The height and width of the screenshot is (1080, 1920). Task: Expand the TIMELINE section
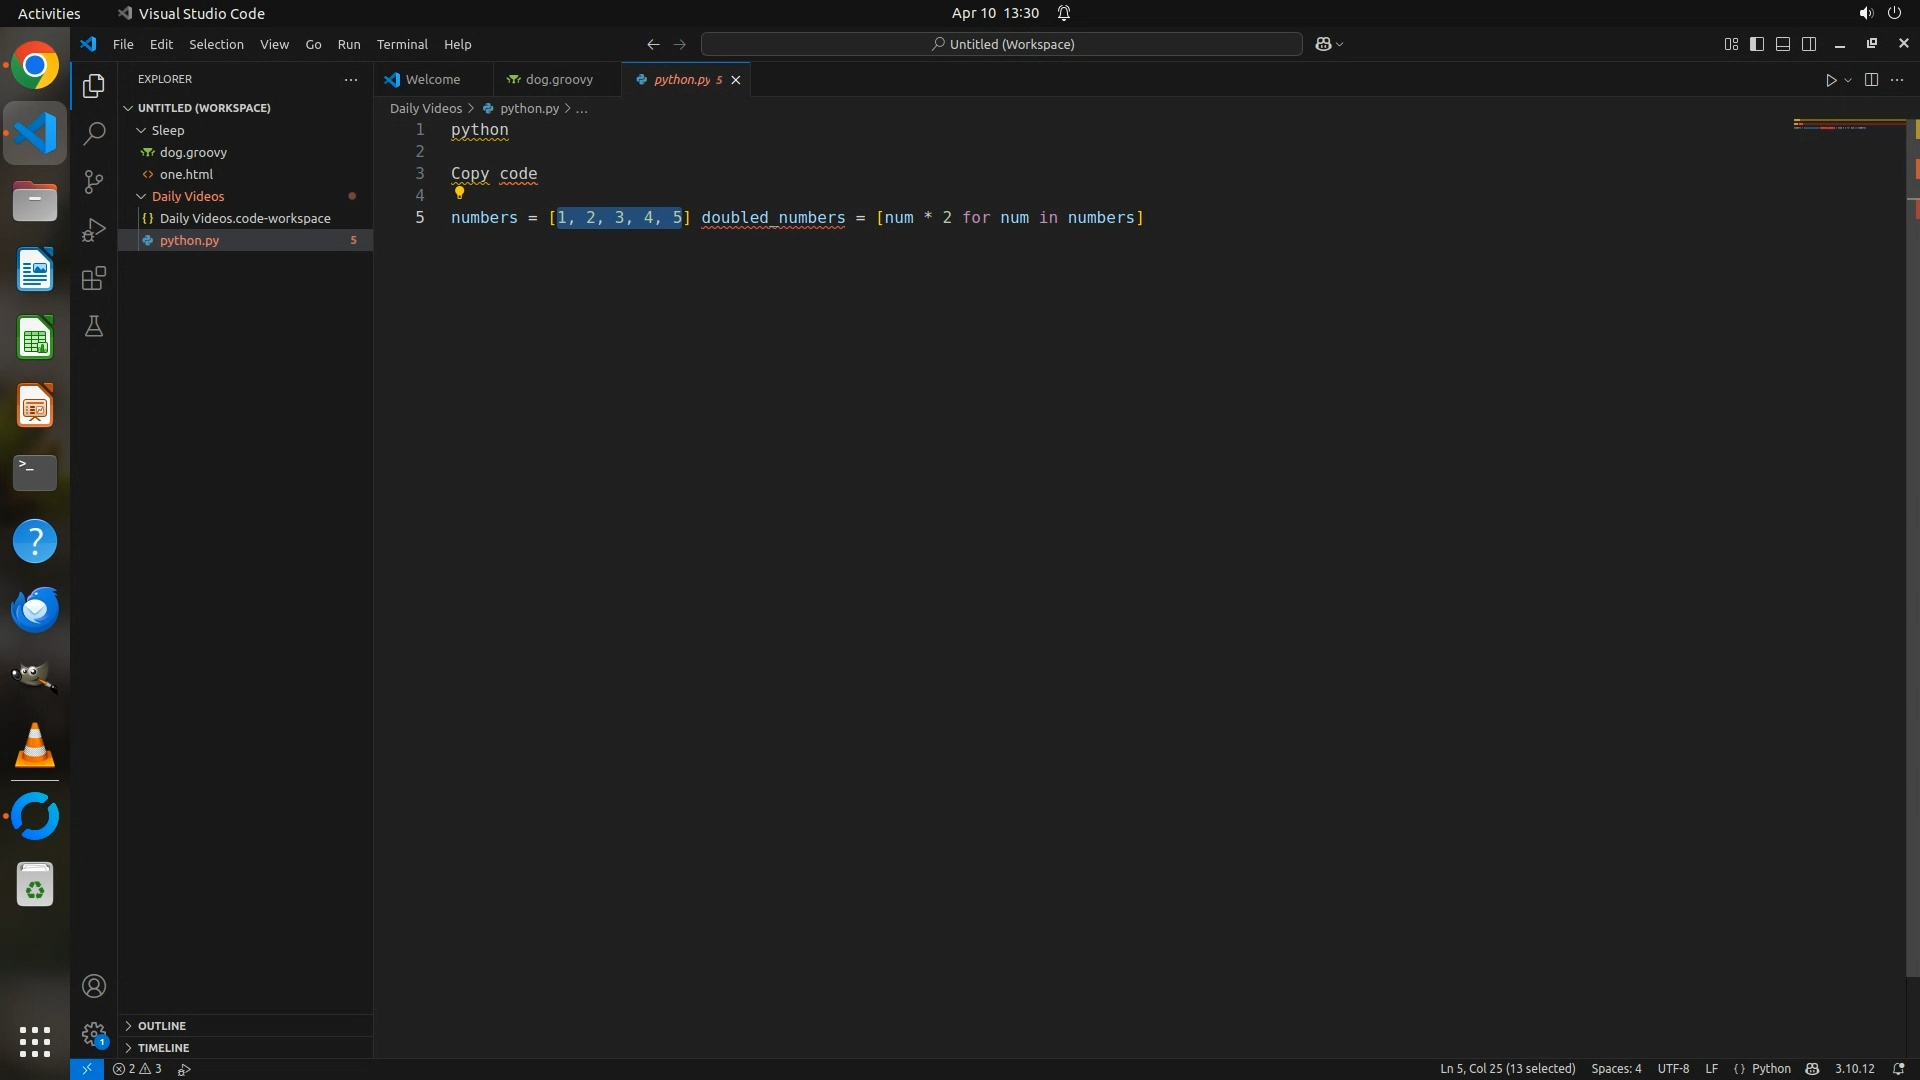point(163,1048)
